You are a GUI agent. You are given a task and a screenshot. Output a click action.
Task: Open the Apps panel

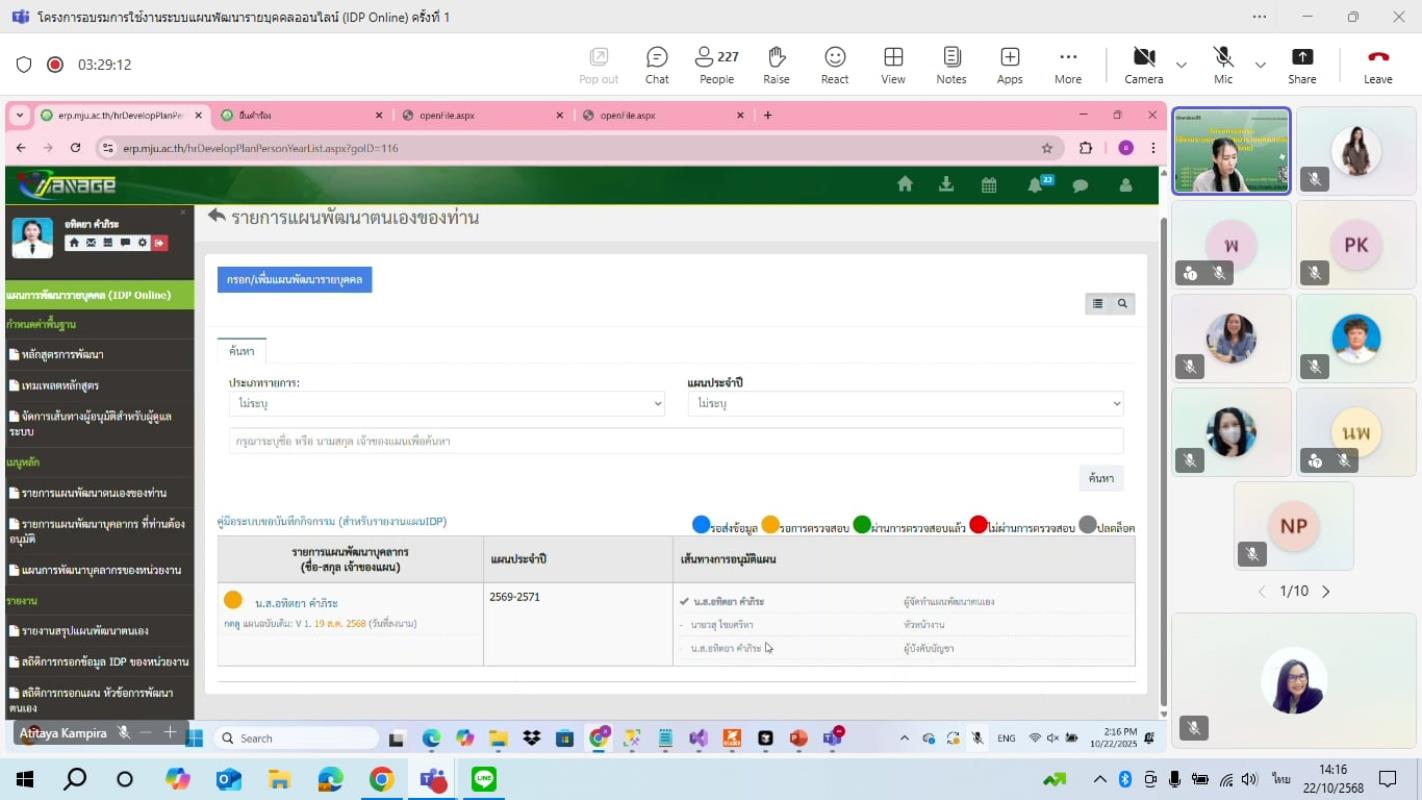pos(1010,65)
